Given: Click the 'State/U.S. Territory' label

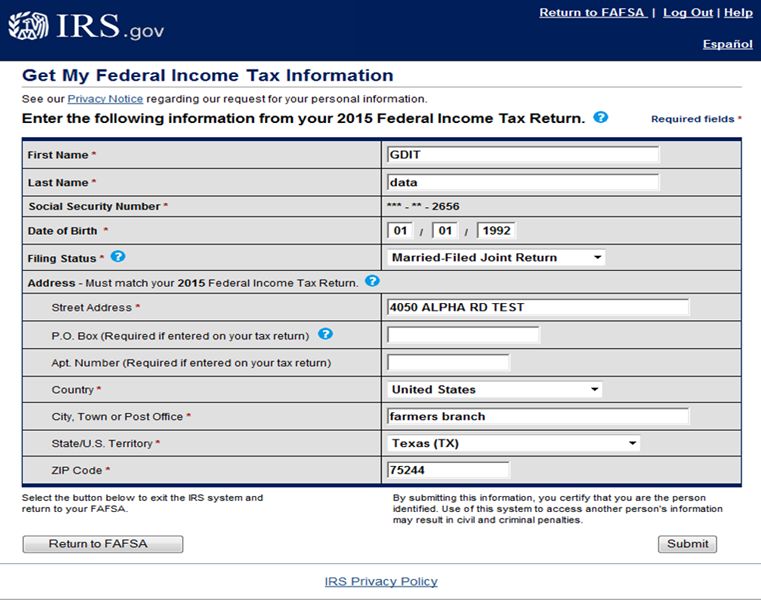Looking at the screenshot, I should tap(102, 444).
